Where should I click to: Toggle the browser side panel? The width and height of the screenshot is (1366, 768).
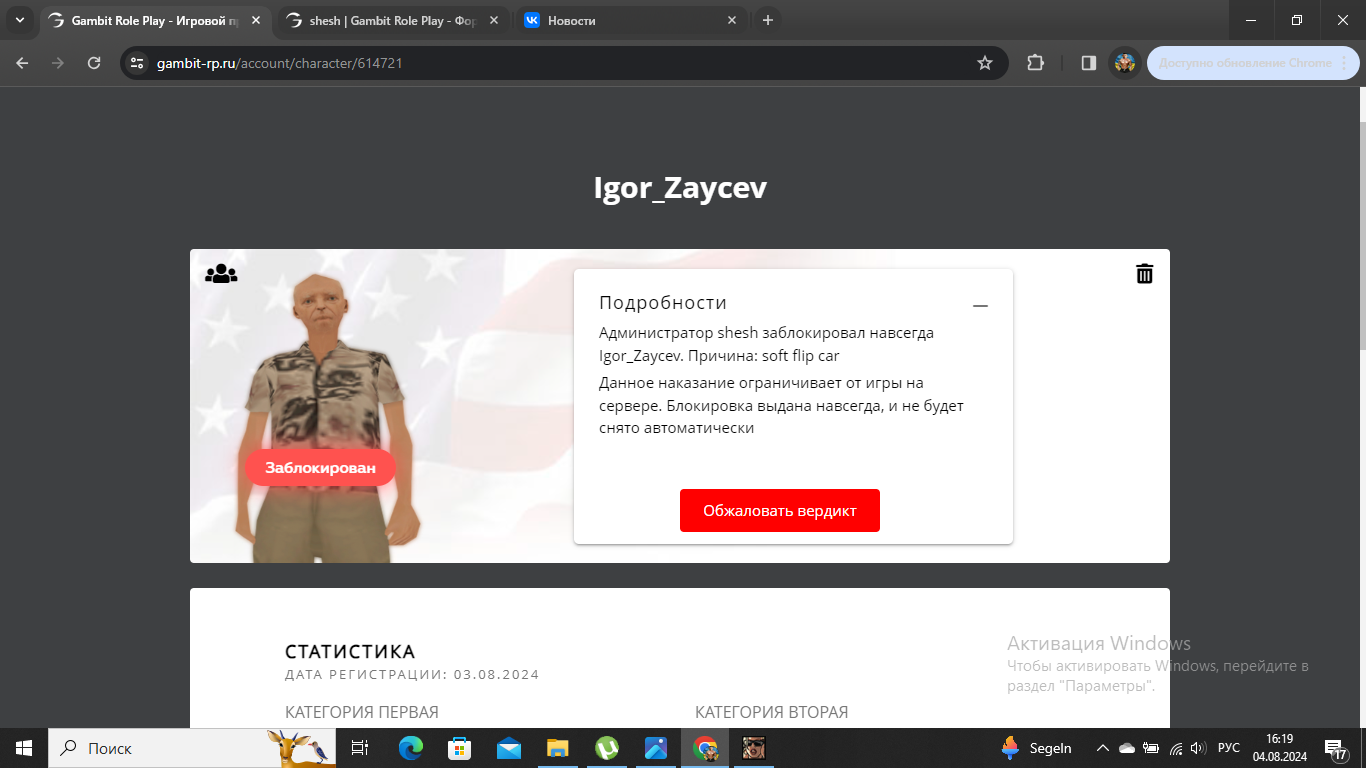pos(1088,63)
